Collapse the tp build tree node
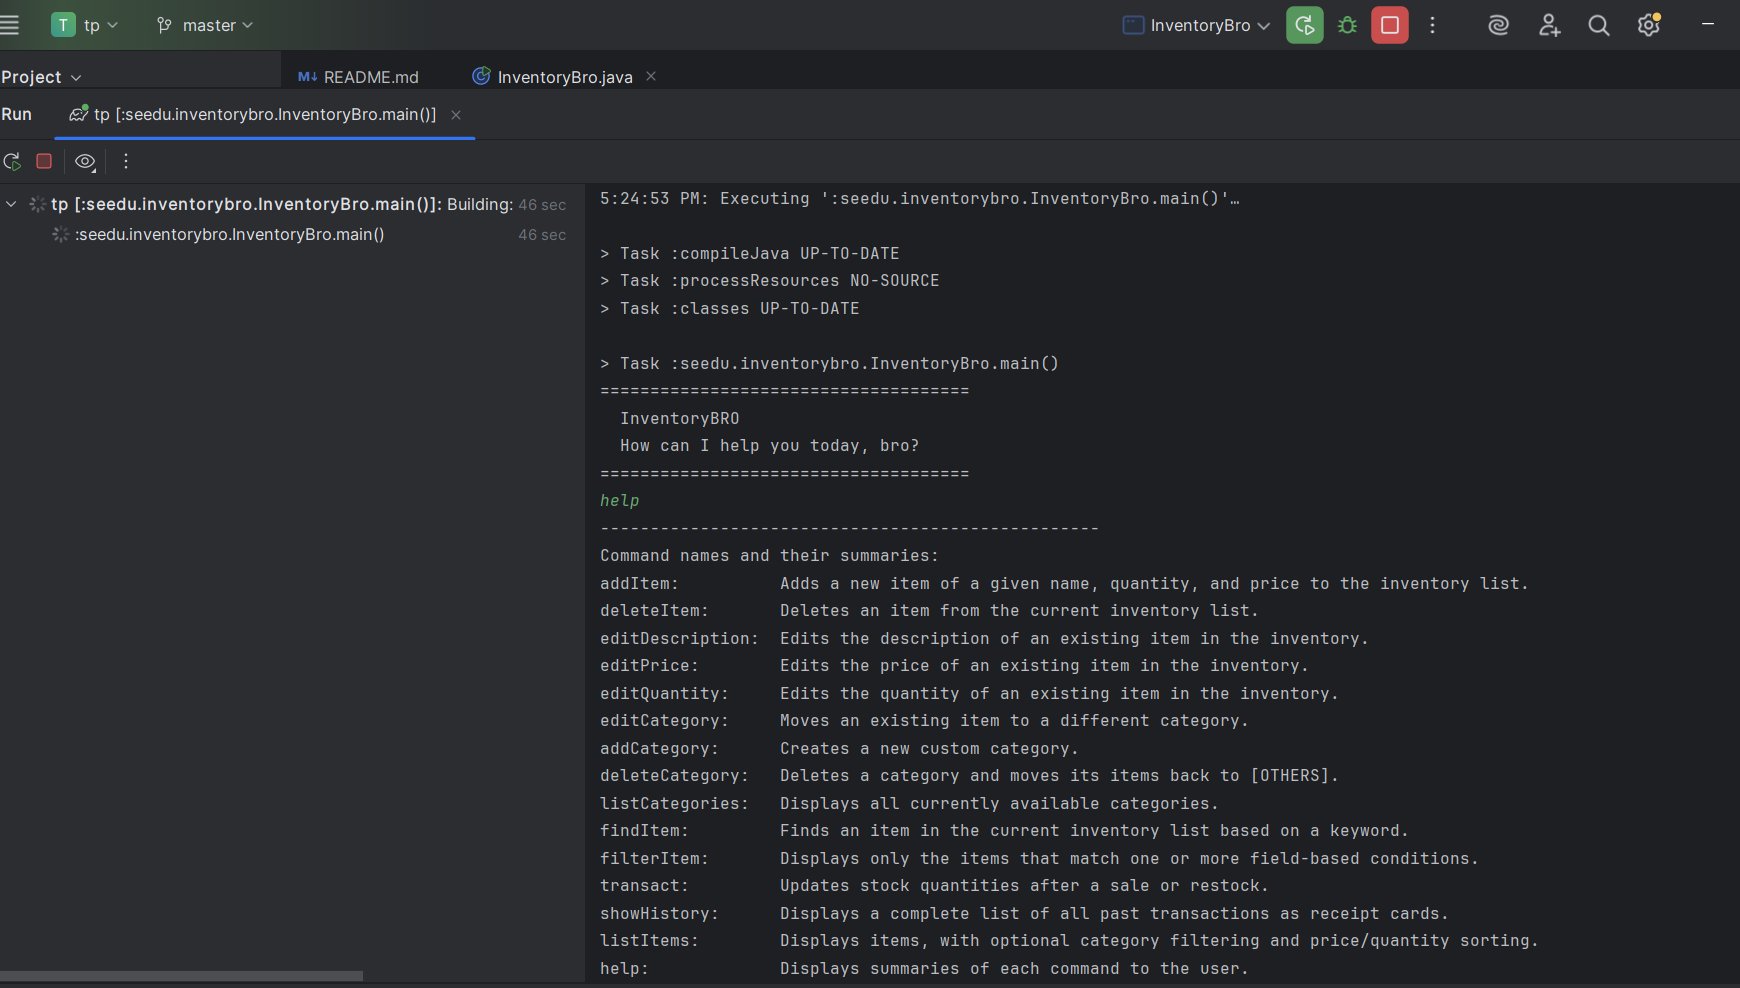Screen dimensions: 1740x988 point(11,204)
